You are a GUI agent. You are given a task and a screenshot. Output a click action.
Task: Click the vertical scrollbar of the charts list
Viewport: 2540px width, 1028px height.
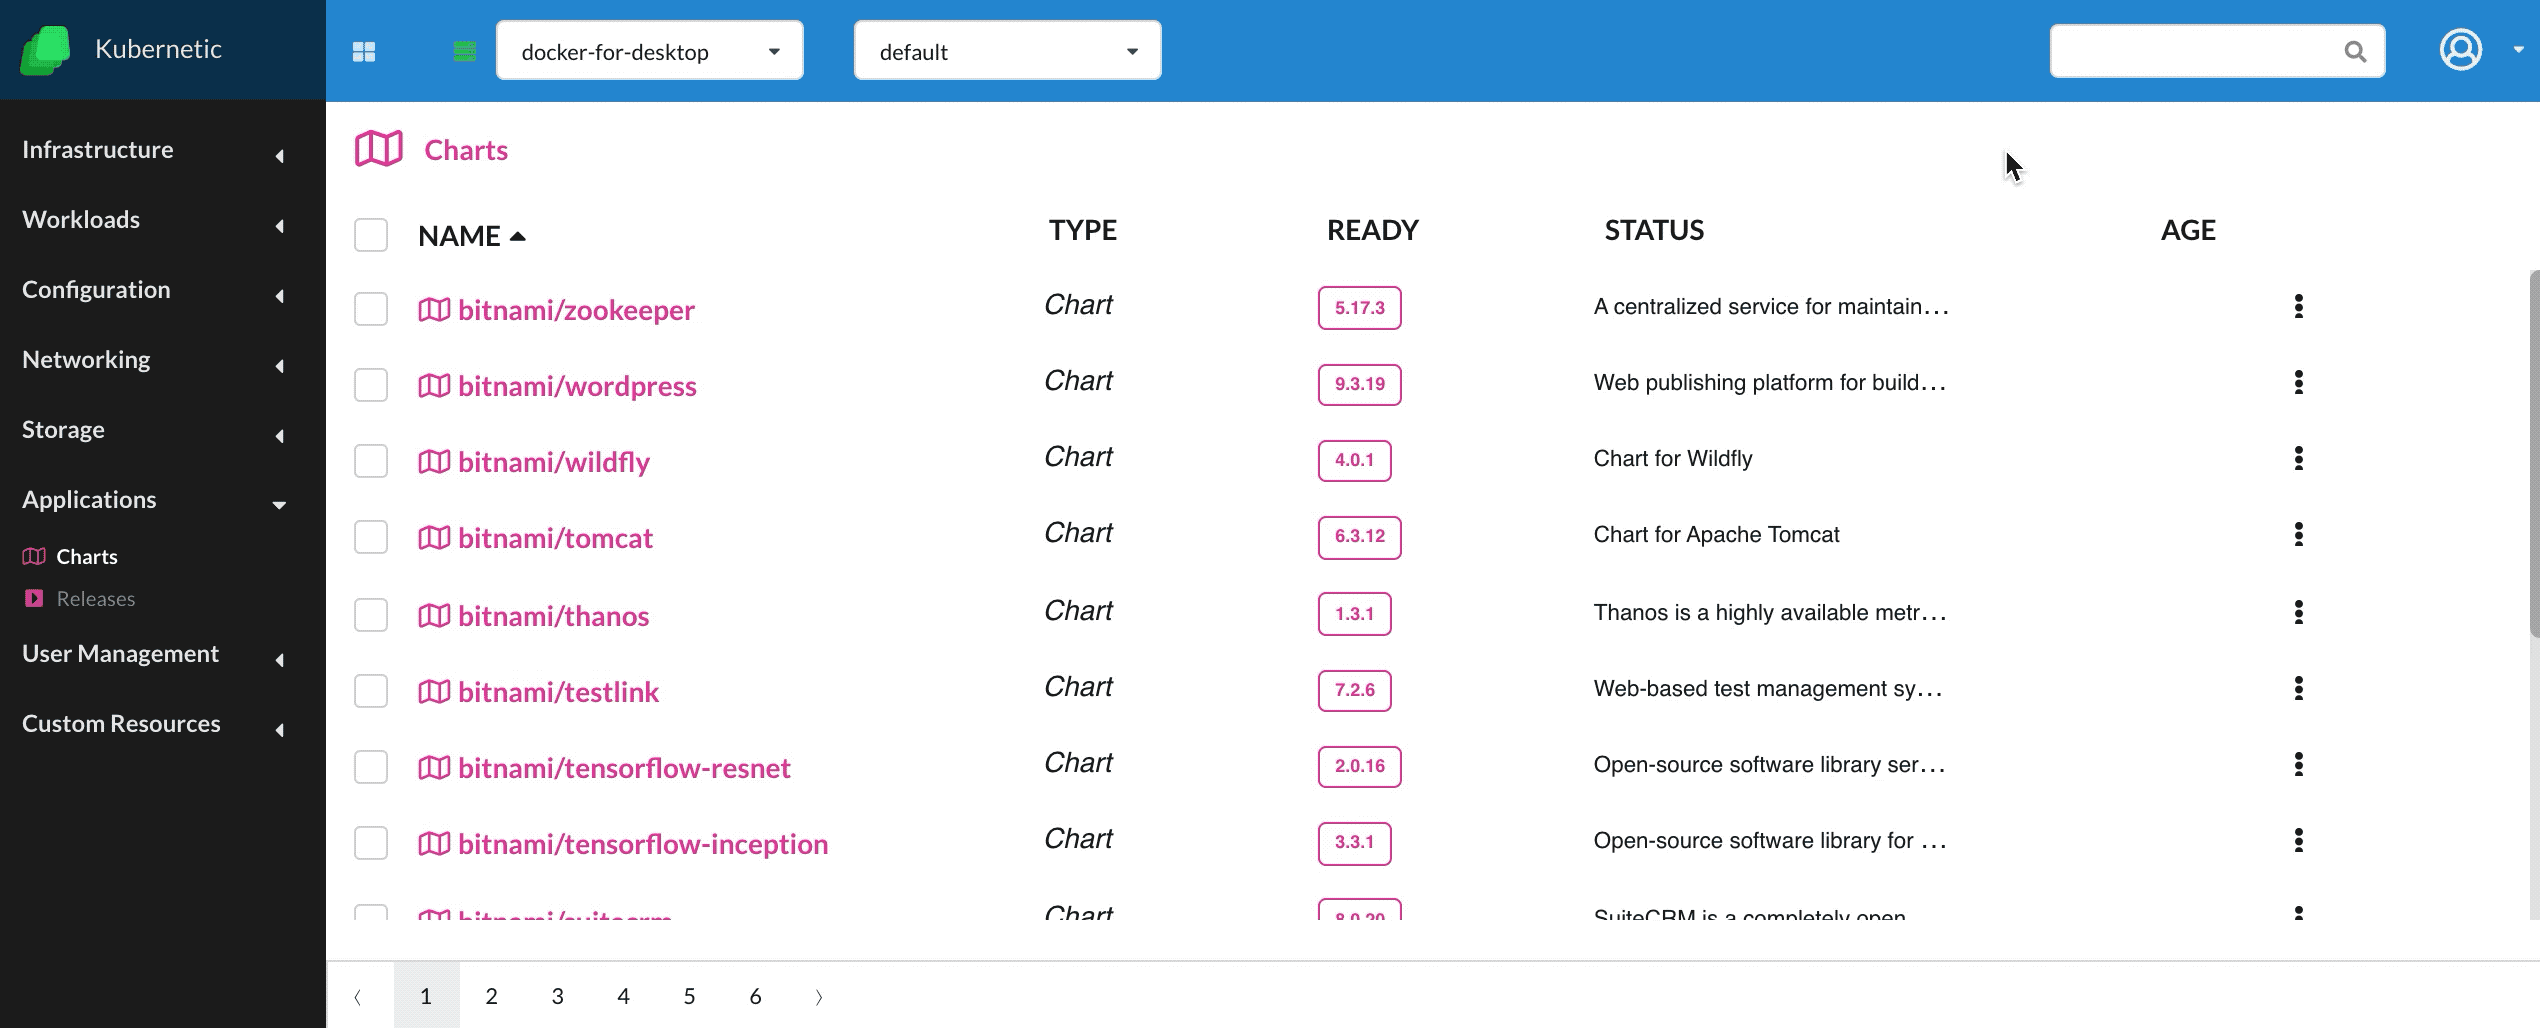pyautogui.click(x=2534, y=452)
